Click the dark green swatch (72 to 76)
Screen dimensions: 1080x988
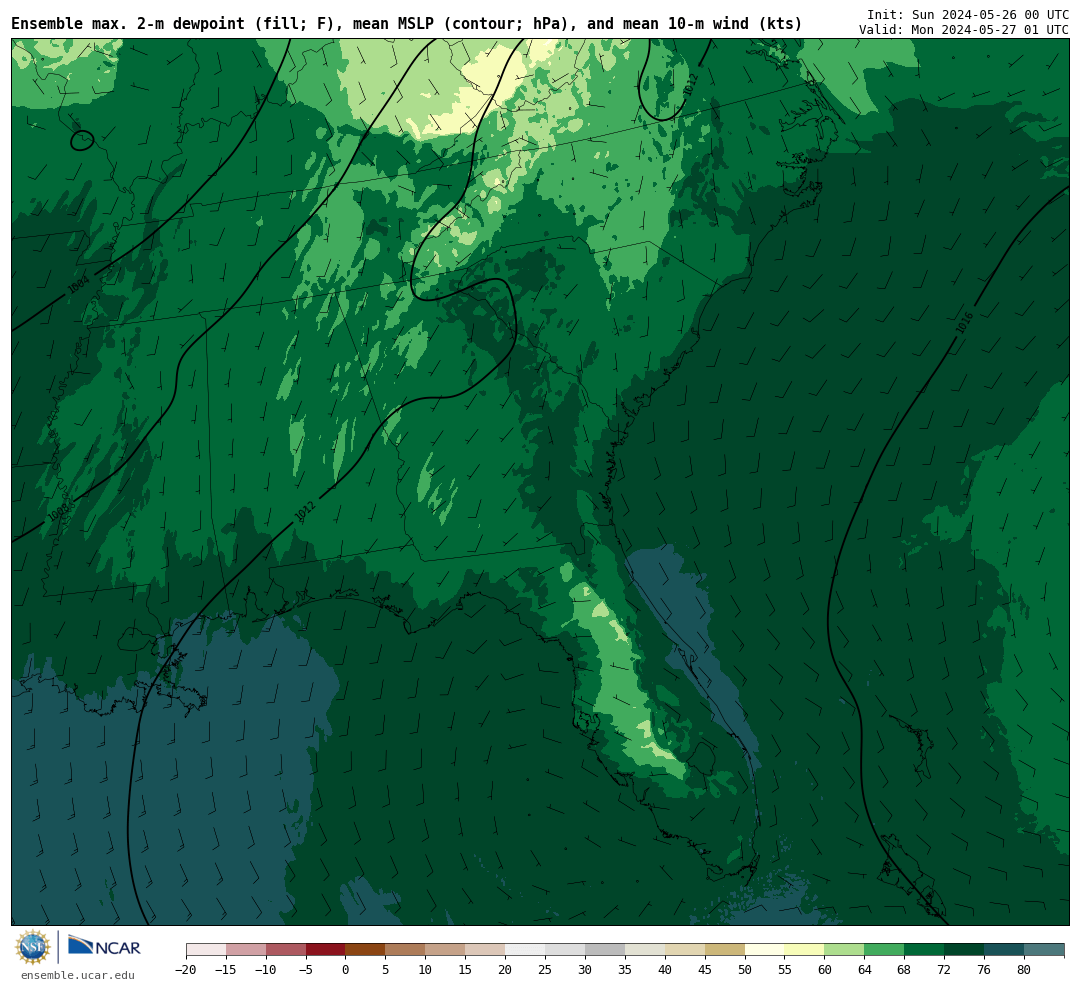[x=964, y=950]
